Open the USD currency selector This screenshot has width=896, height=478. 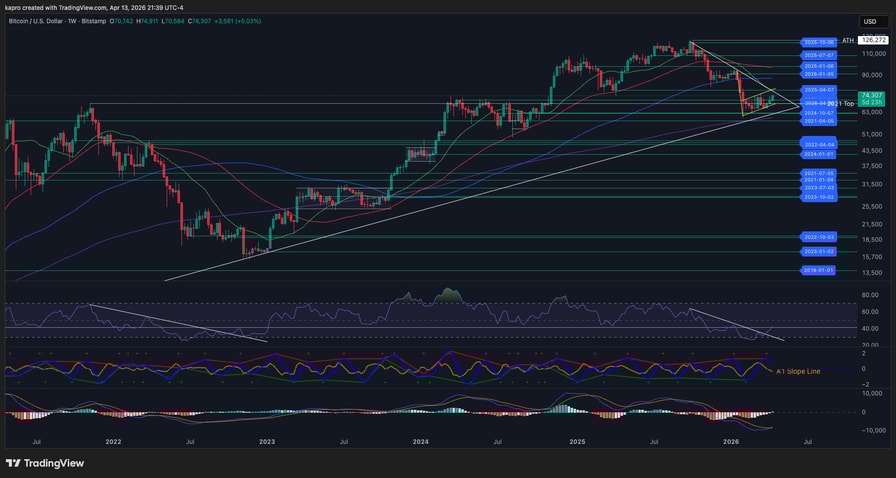coord(869,21)
